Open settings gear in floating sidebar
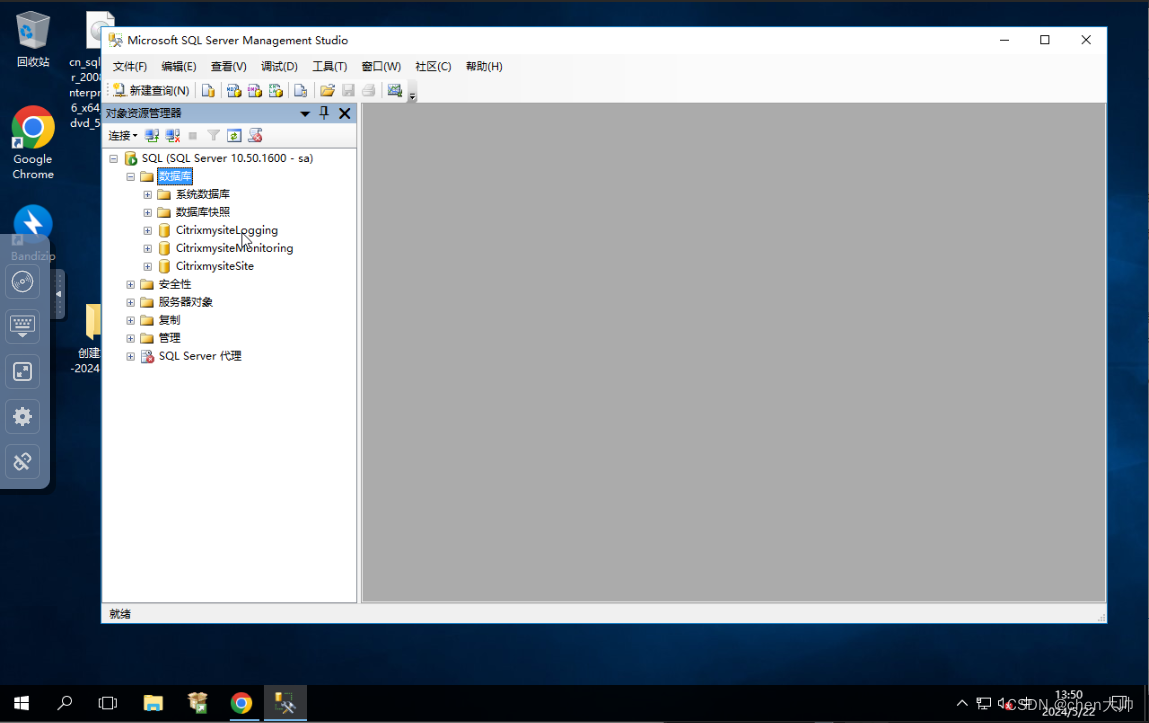Image resolution: width=1149 pixels, height=723 pixels. (x=23, y=417)
